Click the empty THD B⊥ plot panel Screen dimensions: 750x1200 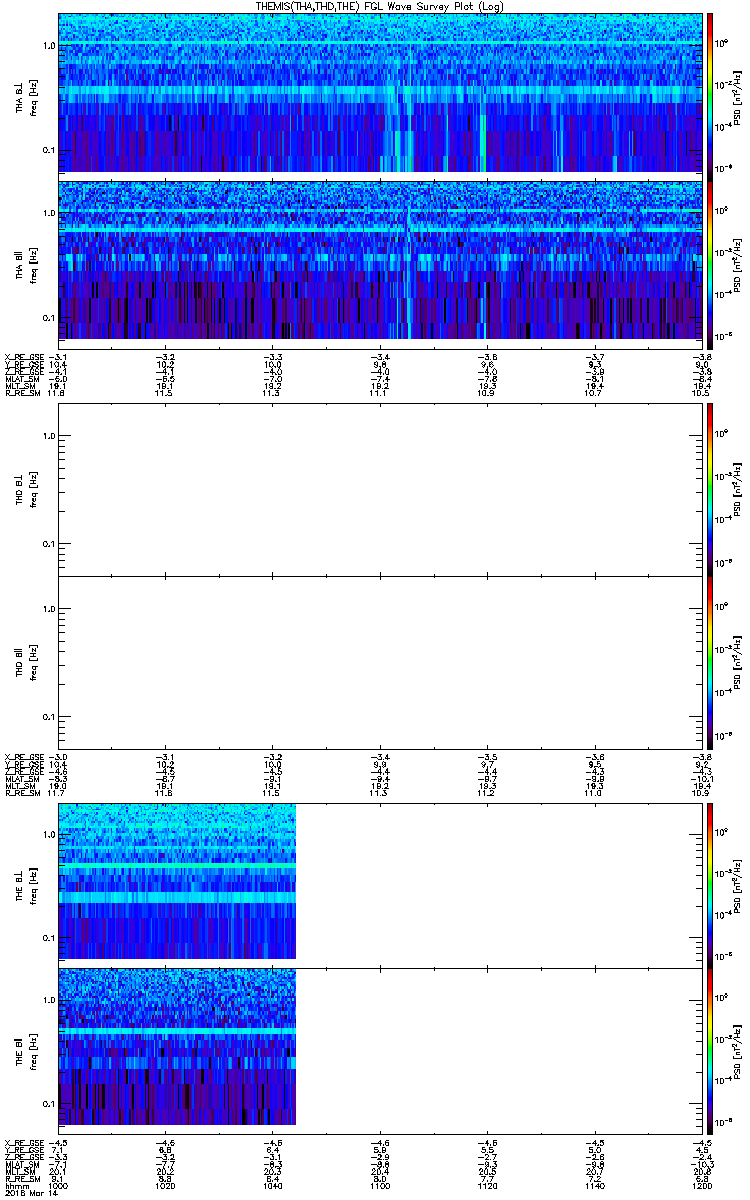click(378, 490)
